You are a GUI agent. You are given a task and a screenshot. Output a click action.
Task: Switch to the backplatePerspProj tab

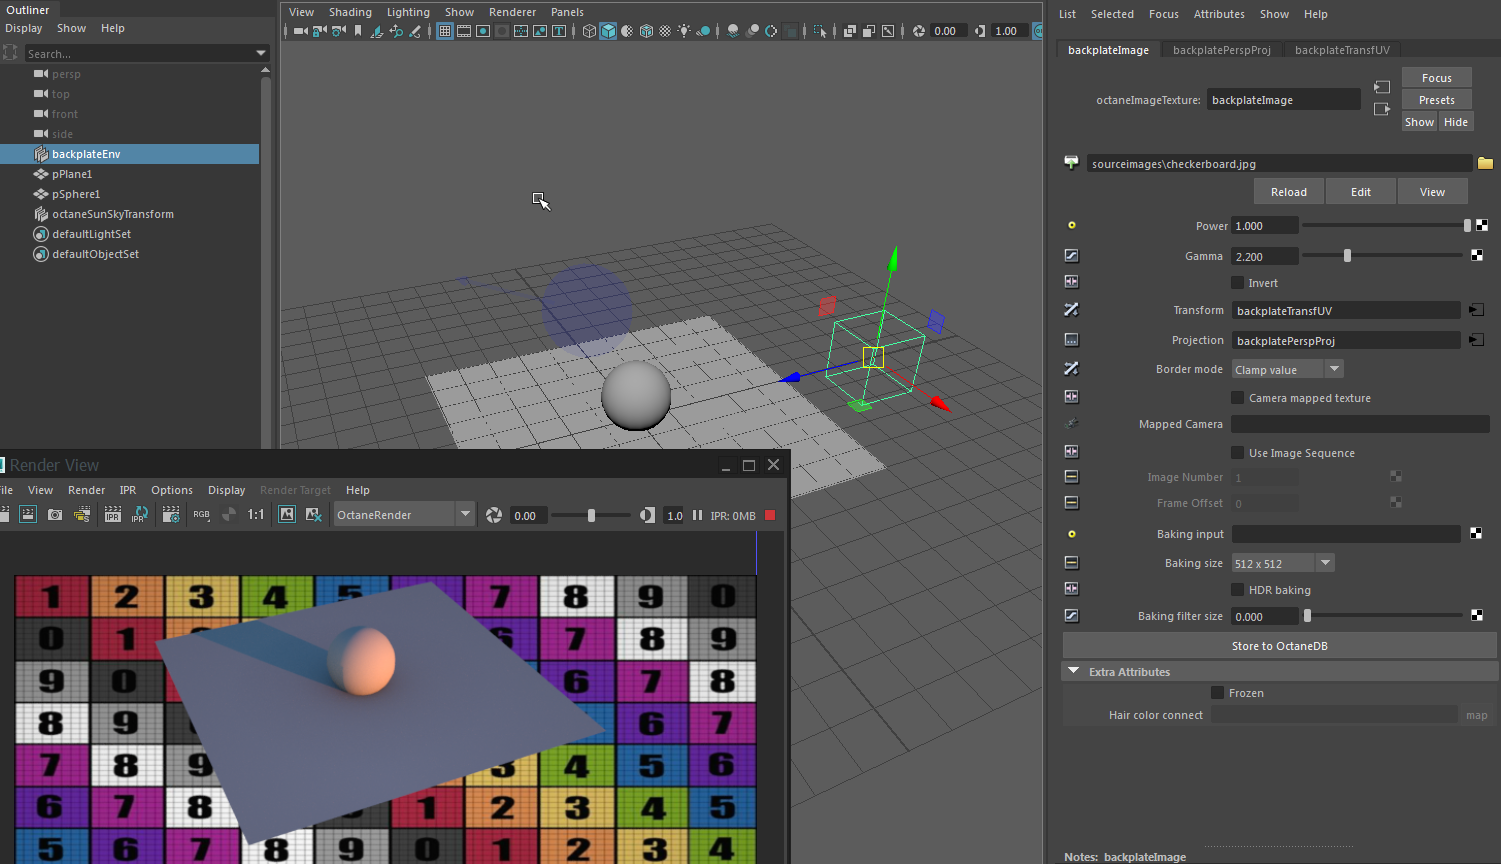click(1221, 50)
